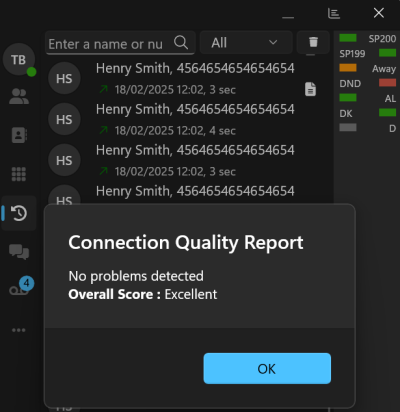Open the chat messages icon

19,252
